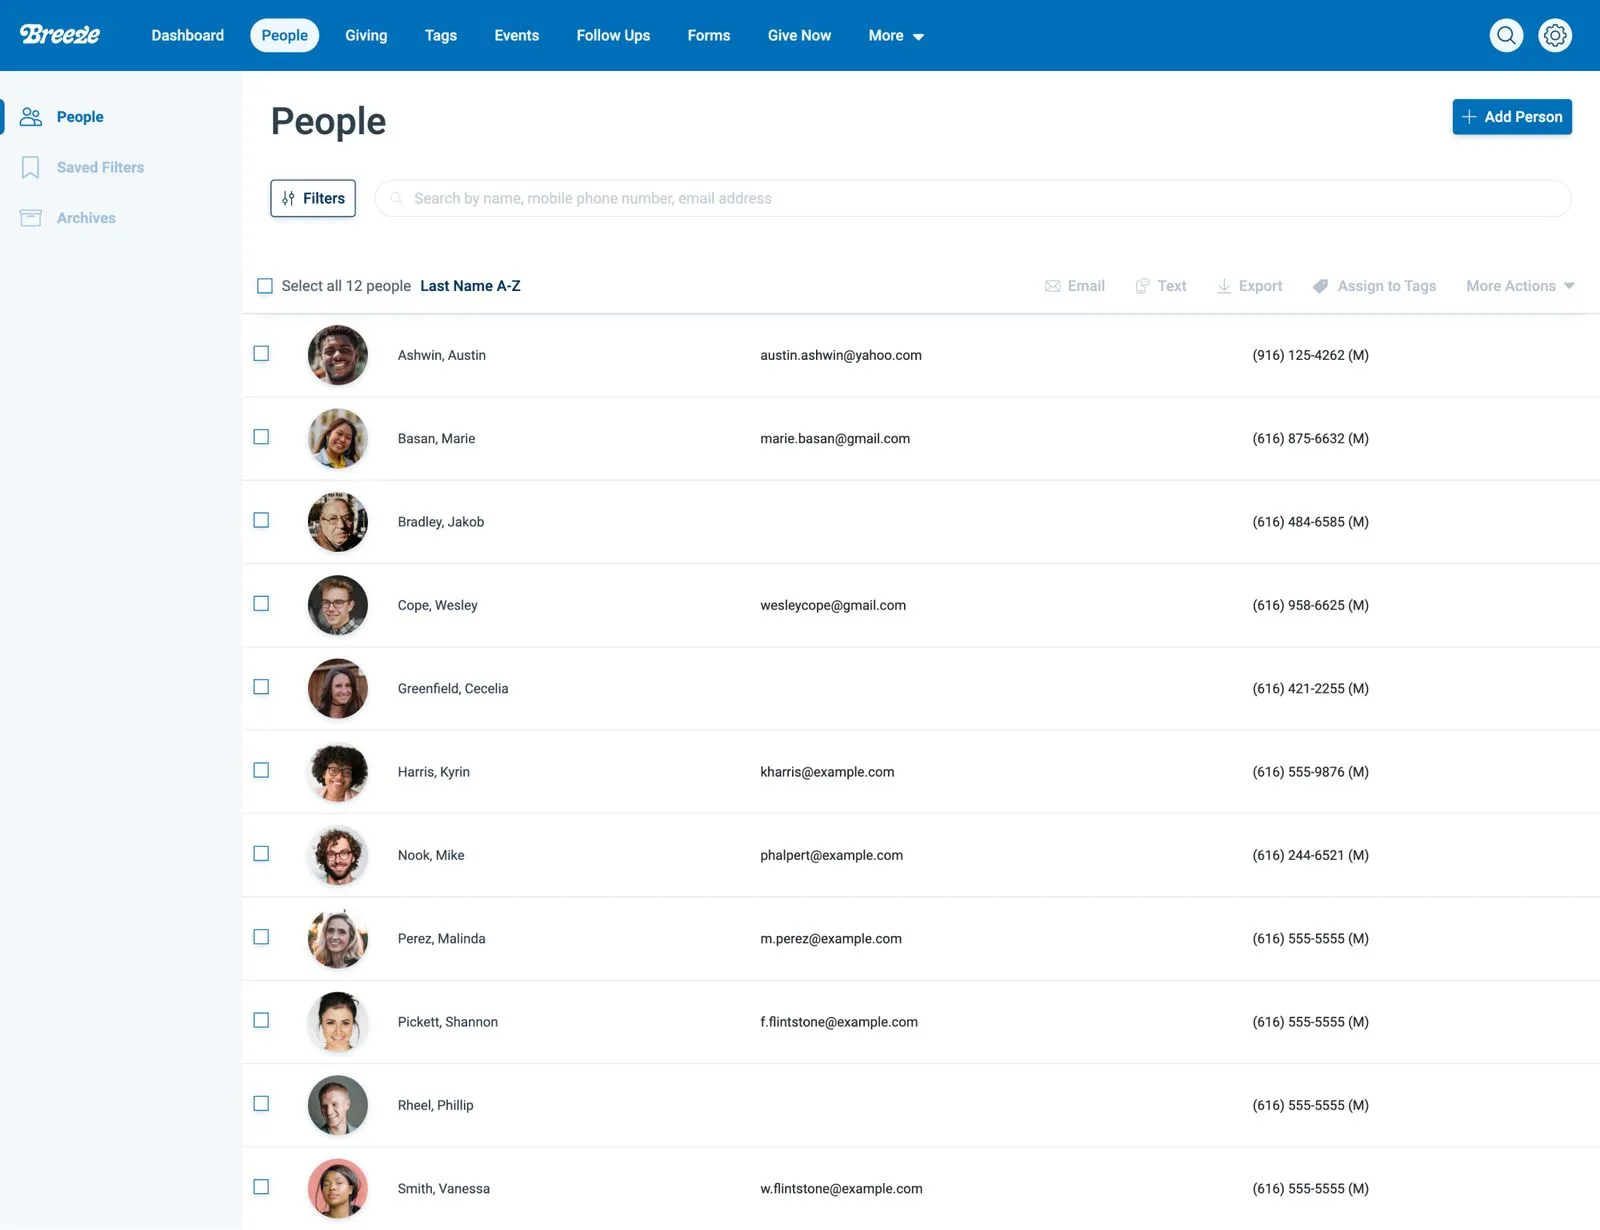Switch to the Giving tab
Image resolution: width=1600 pixels, height=1230 pixels.
[366, 35]
